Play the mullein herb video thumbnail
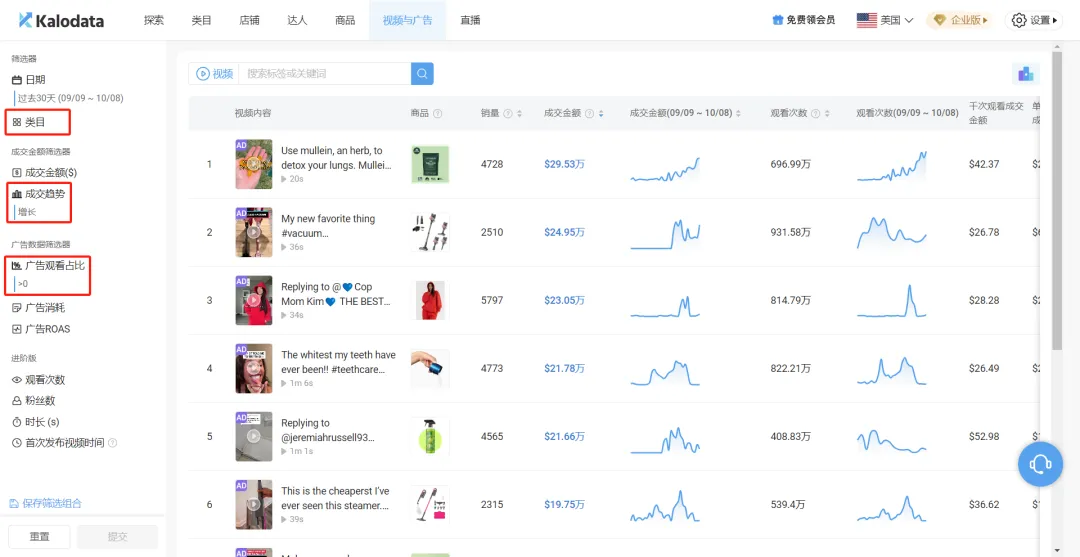The image size is (1080, 557). (253, 164)
